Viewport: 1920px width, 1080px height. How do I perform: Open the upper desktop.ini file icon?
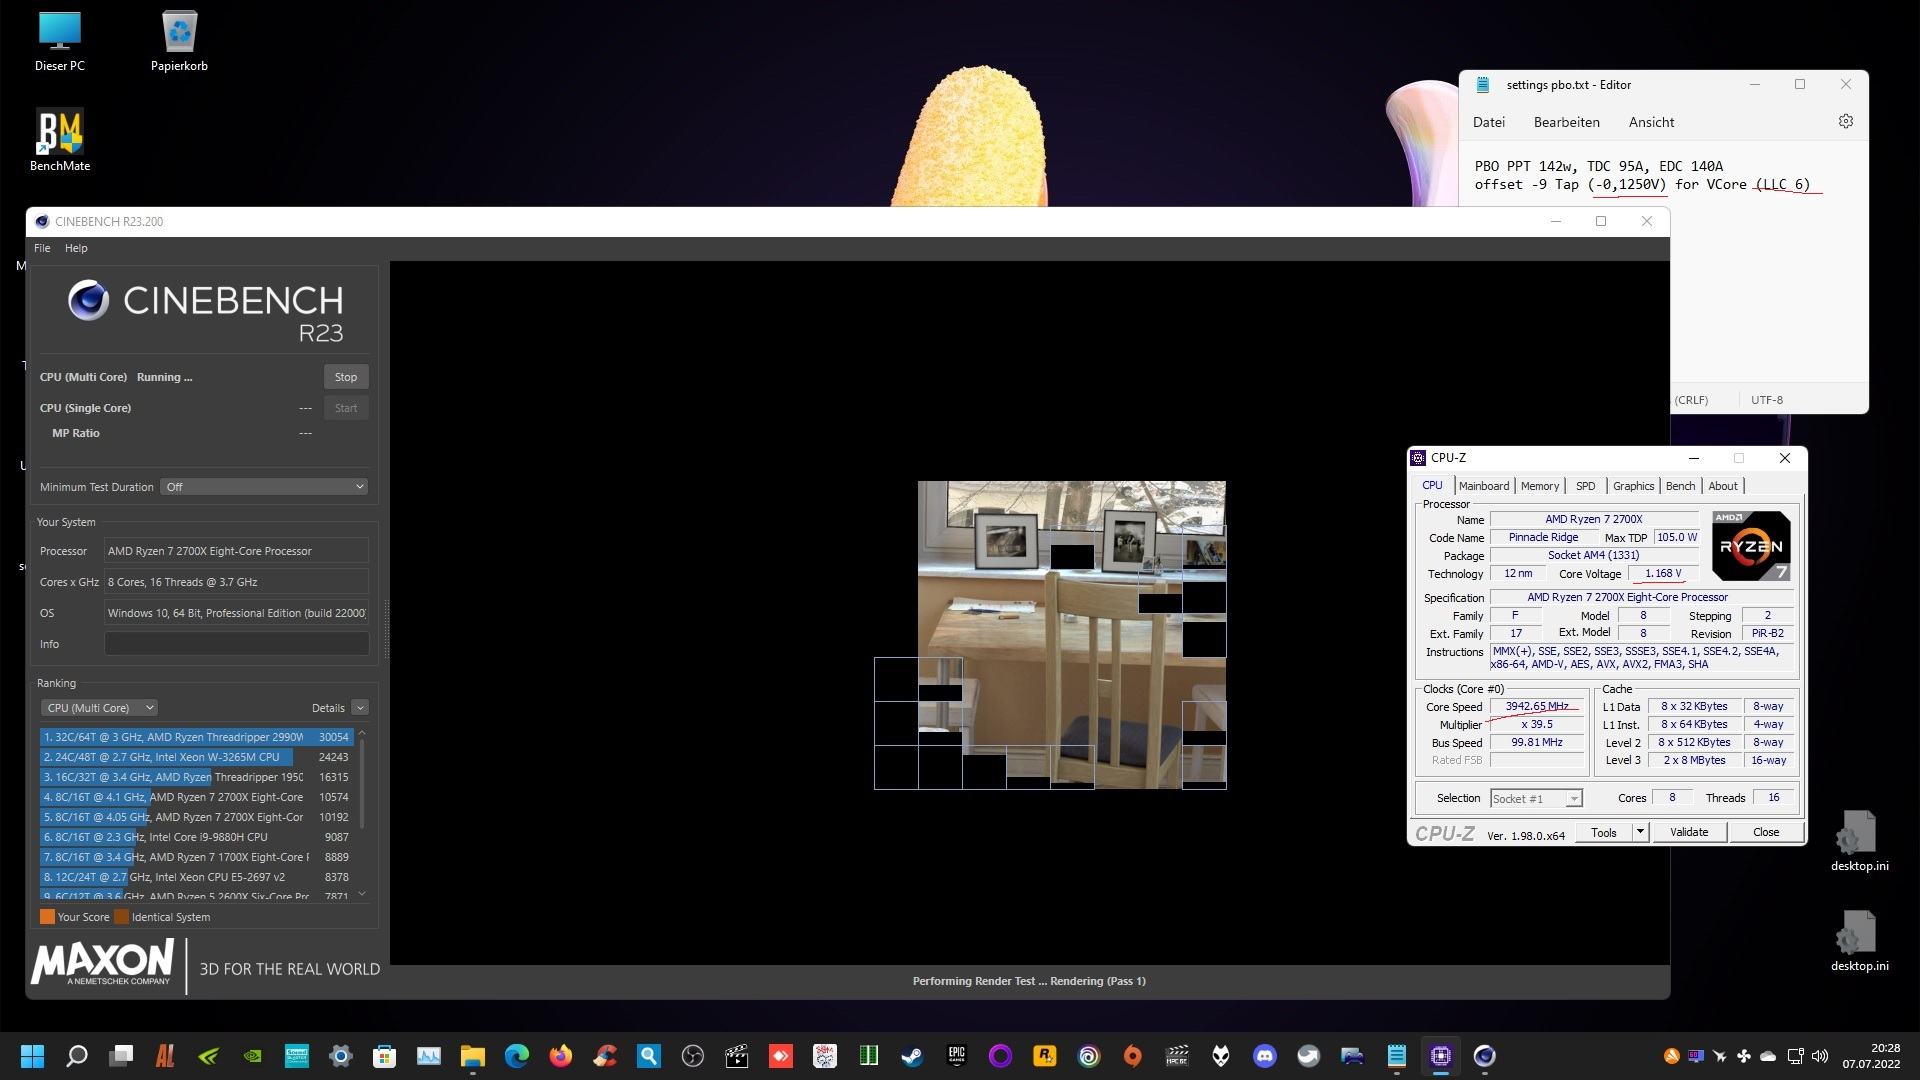click(1859, 841)
